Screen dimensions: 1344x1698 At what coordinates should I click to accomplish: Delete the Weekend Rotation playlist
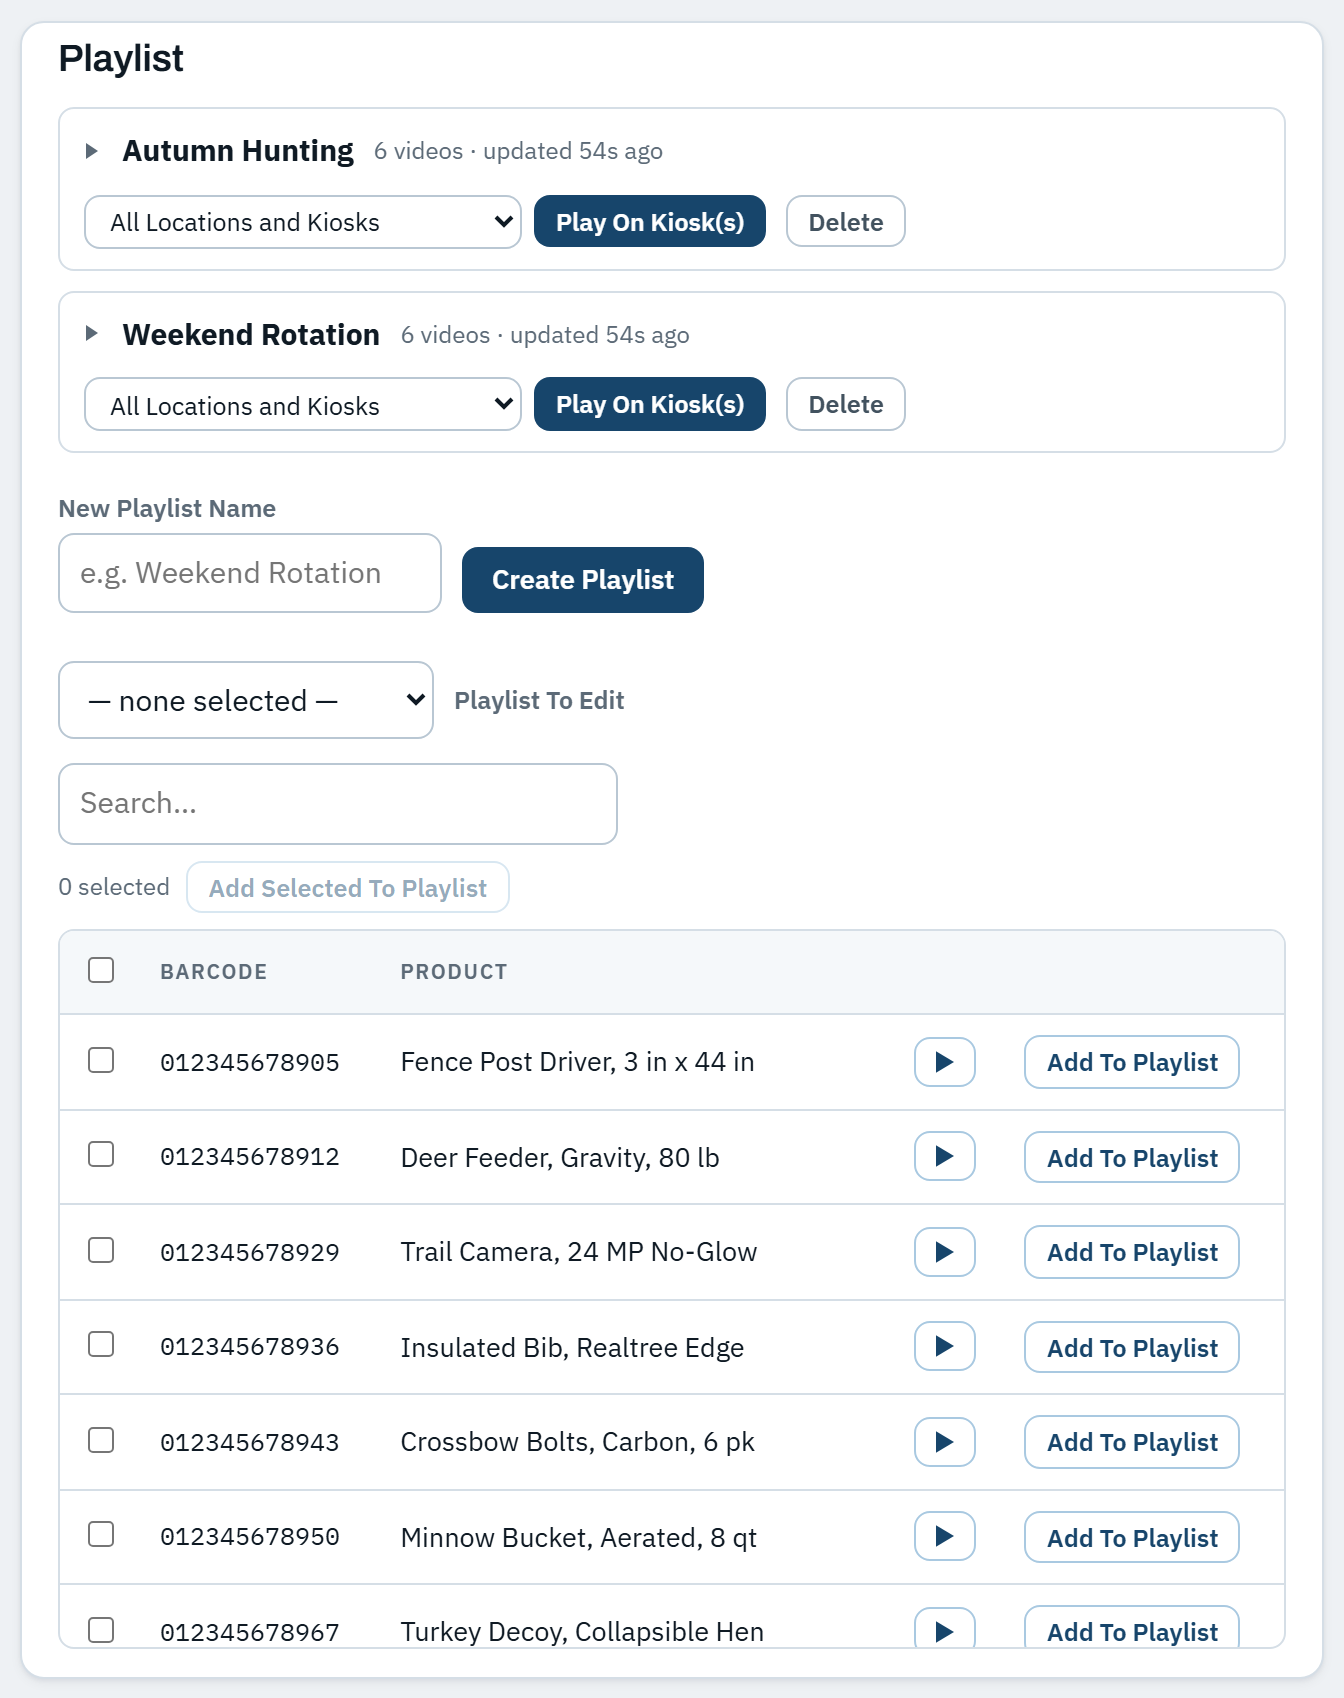pos(846,404)
